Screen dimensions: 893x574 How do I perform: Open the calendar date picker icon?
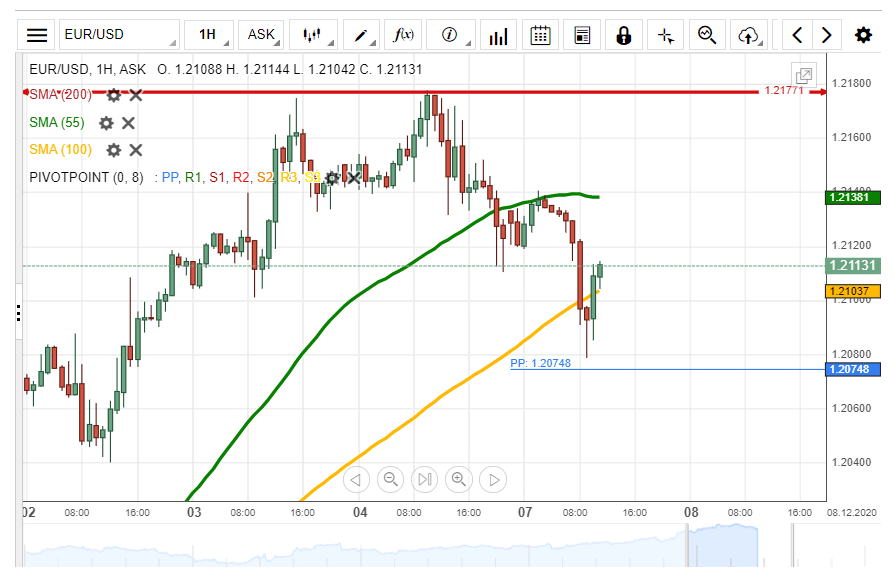click(x=540, y=35)
